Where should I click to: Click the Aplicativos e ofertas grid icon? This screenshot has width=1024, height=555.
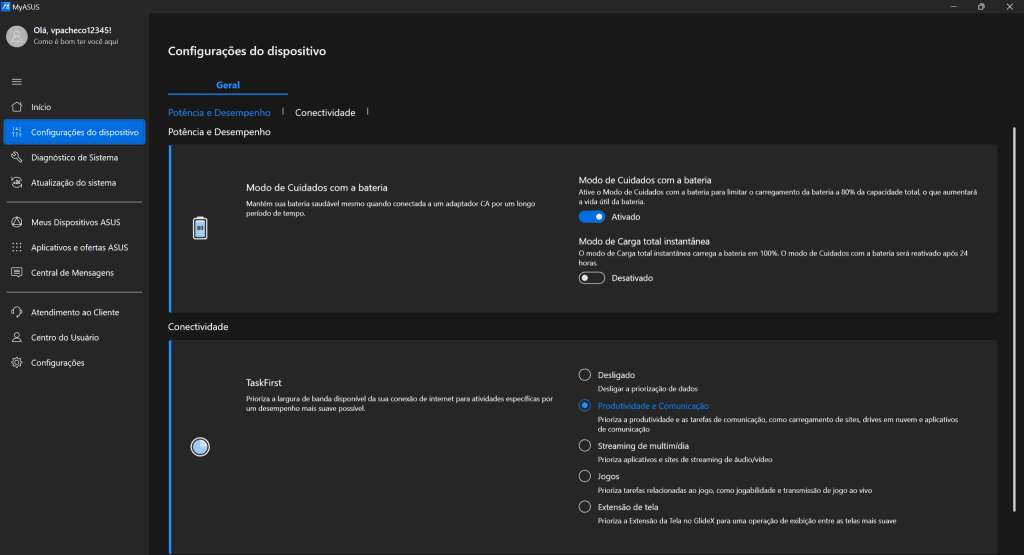17,247
